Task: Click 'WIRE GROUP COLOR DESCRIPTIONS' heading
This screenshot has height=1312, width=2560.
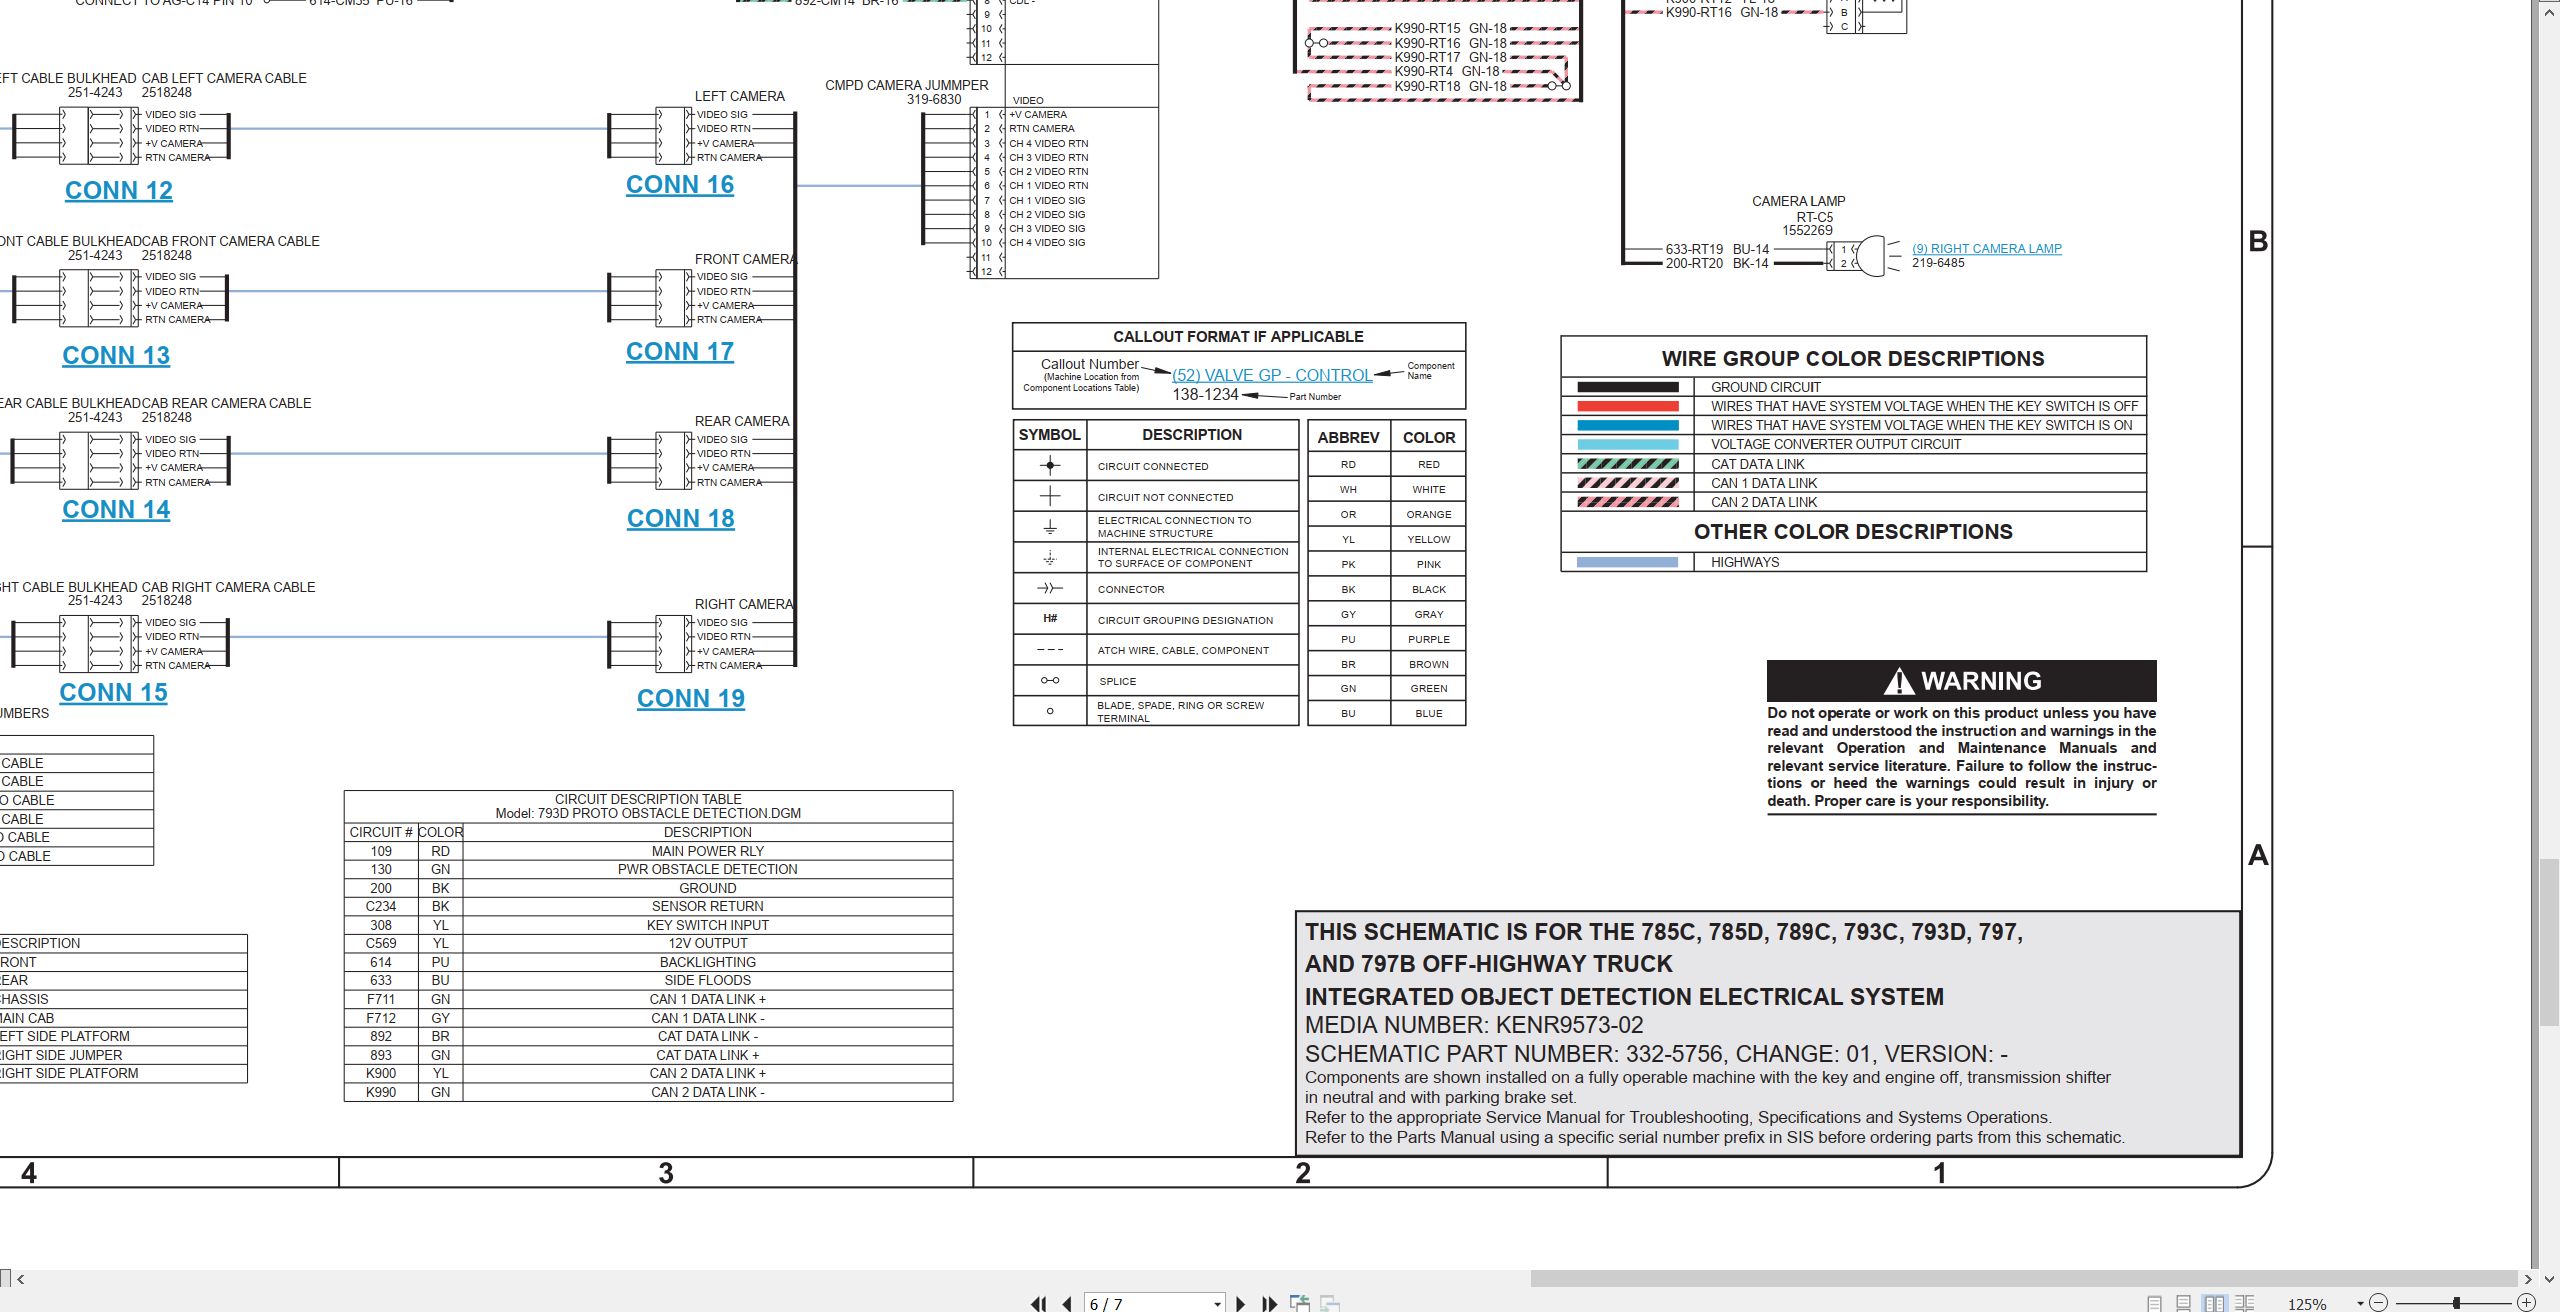Action: (1853, 358)
